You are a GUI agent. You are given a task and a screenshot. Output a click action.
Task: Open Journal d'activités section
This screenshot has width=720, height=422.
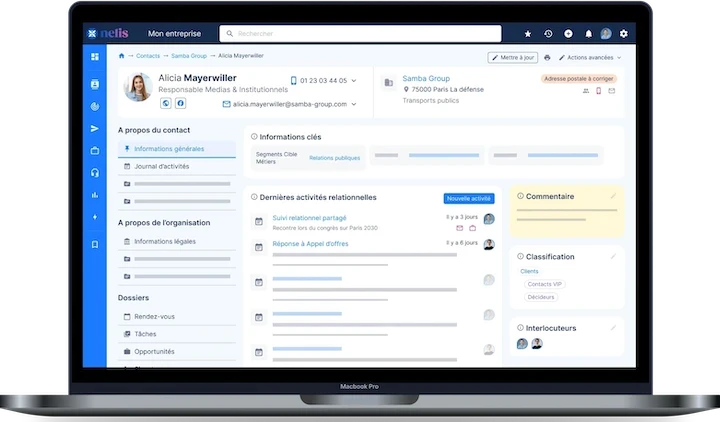click(x=177, y=166)
